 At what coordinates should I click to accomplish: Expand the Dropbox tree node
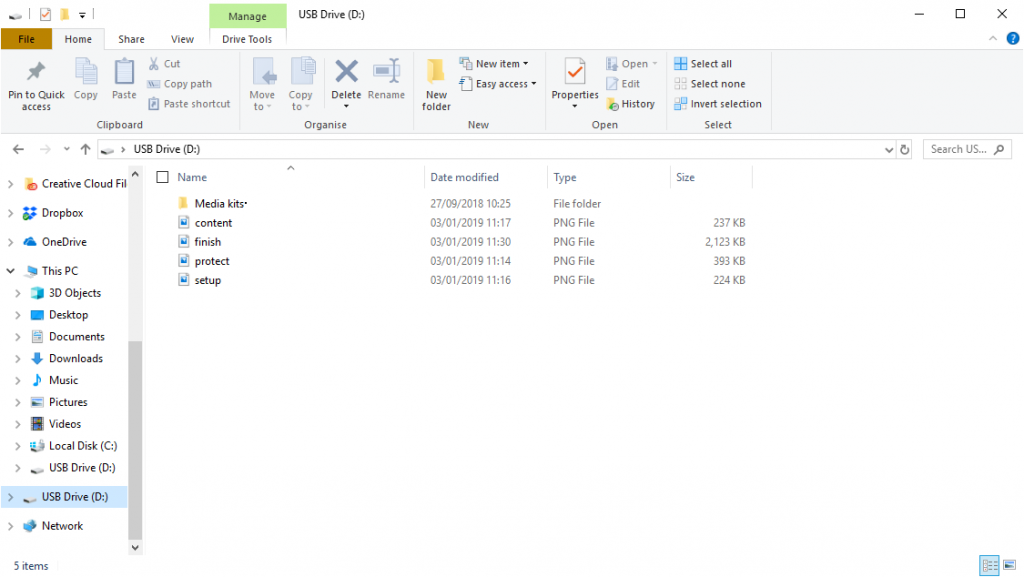[10, 213]
